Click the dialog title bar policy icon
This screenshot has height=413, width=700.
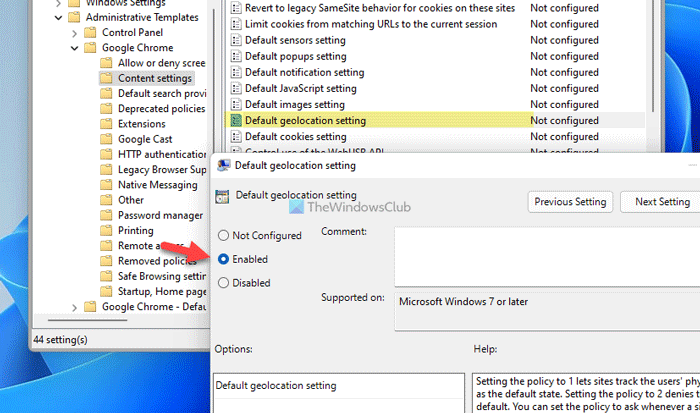pos(223,166)
